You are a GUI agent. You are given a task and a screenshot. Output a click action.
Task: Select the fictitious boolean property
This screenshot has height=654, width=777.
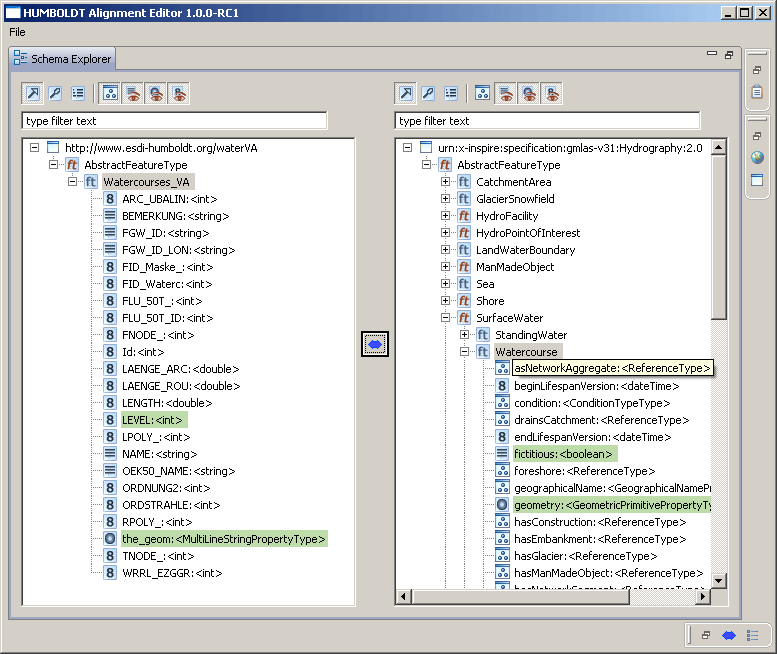(x=563, y=454)
